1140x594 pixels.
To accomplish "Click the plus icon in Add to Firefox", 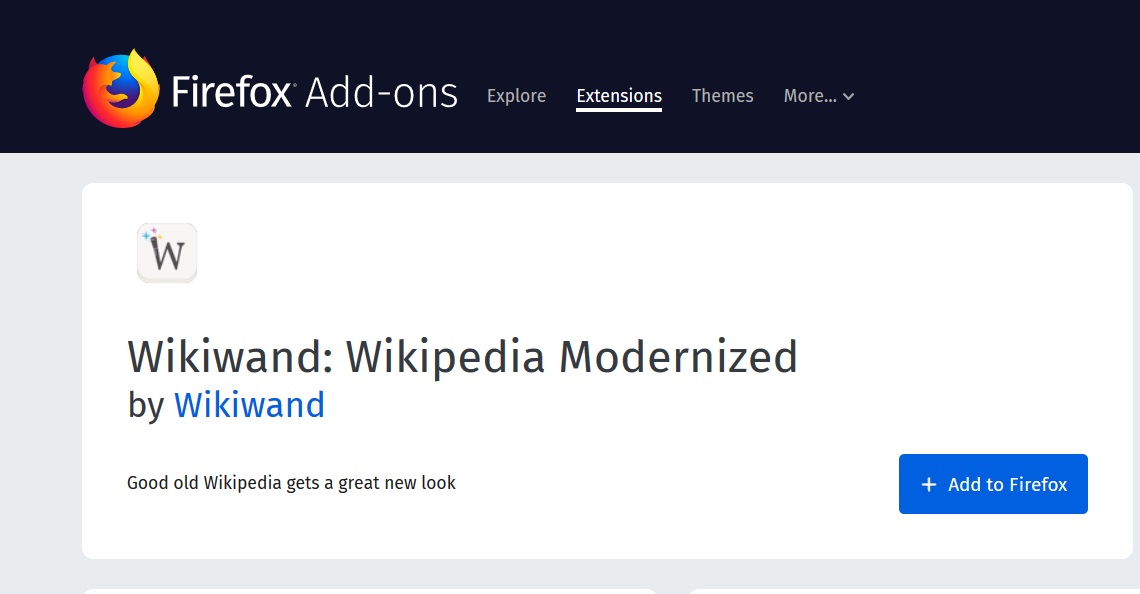I will click(x=928, y=485).
